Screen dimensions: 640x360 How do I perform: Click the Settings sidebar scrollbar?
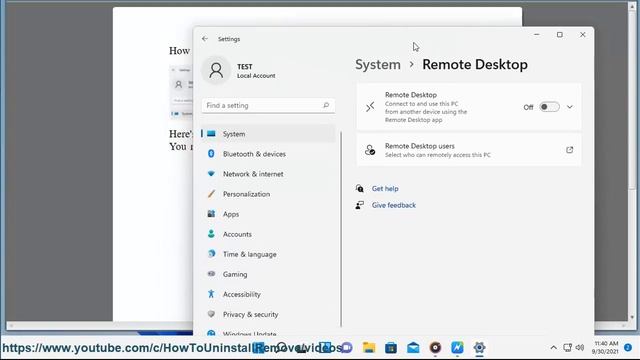pos(341,229)
